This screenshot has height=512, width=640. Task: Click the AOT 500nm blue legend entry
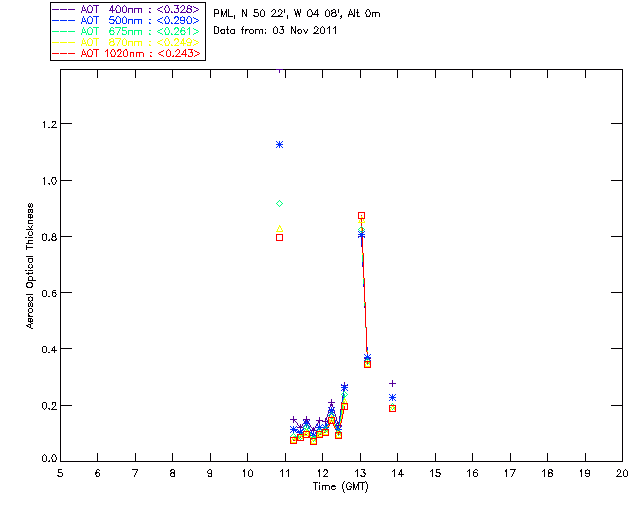(126, 20)
